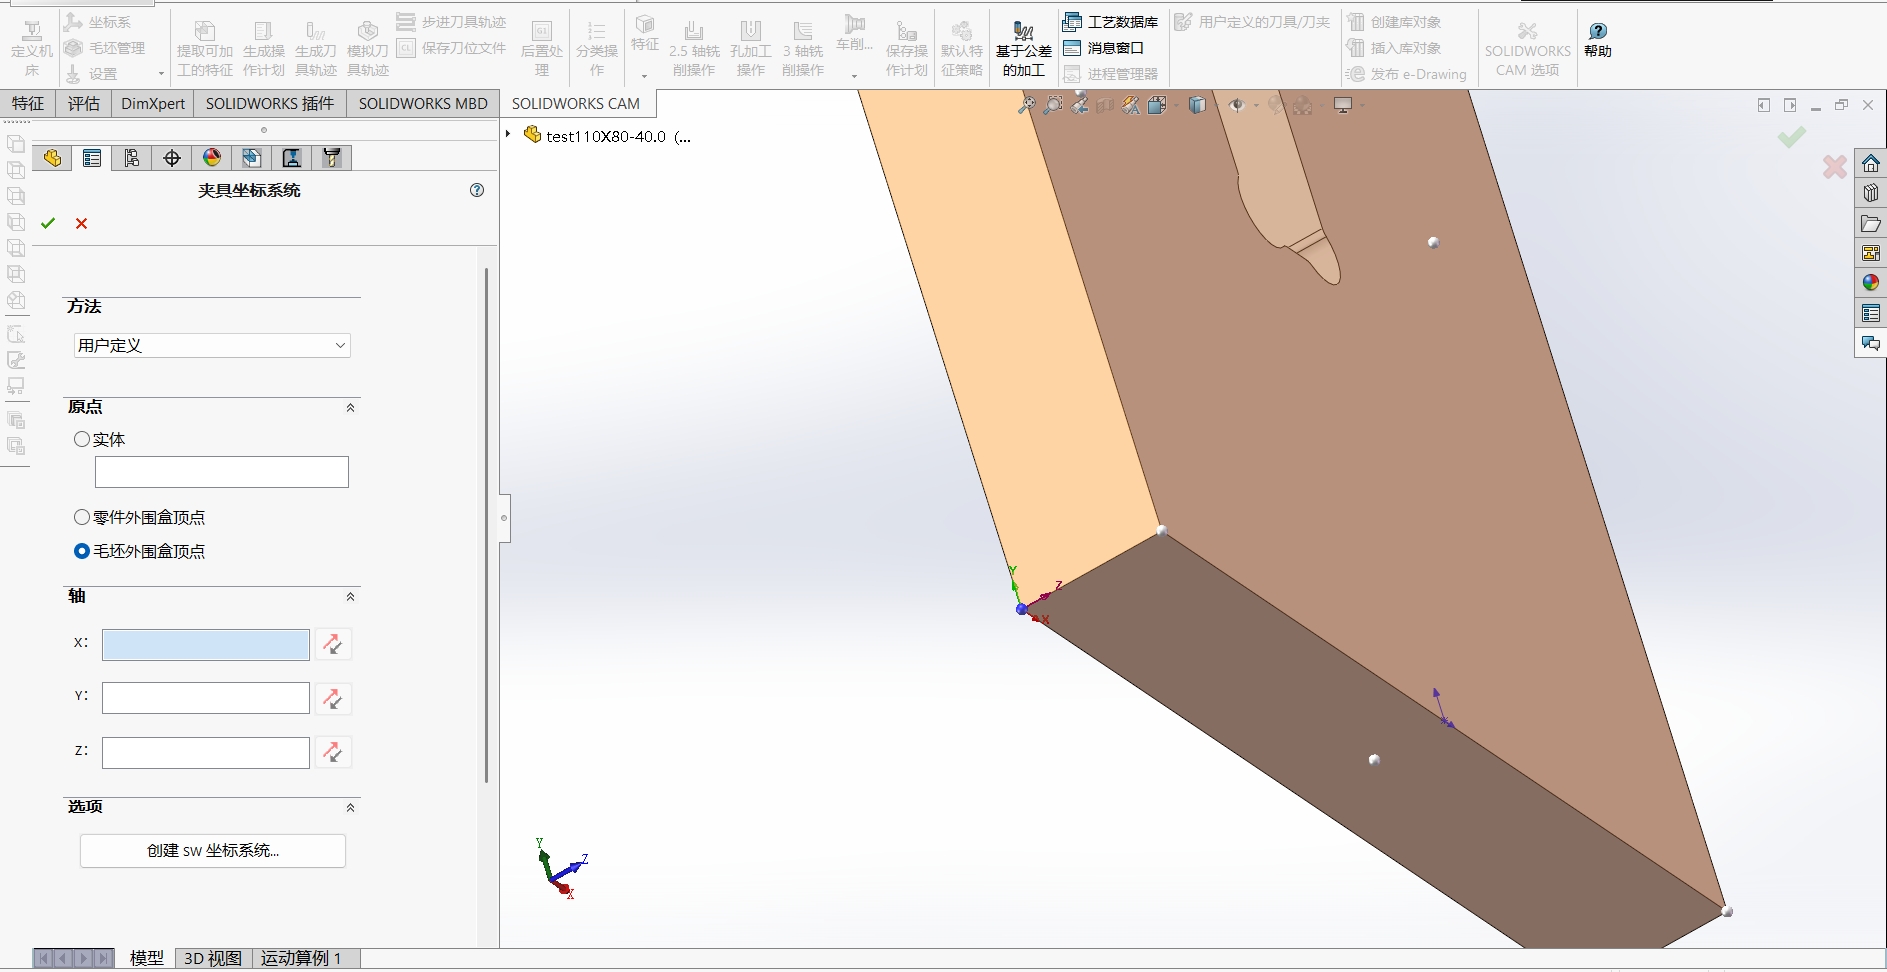Screen dimensions: 1887x972
Task: Confirm the fixture coordinate system with green check
Action: click(x=48, y=223)
